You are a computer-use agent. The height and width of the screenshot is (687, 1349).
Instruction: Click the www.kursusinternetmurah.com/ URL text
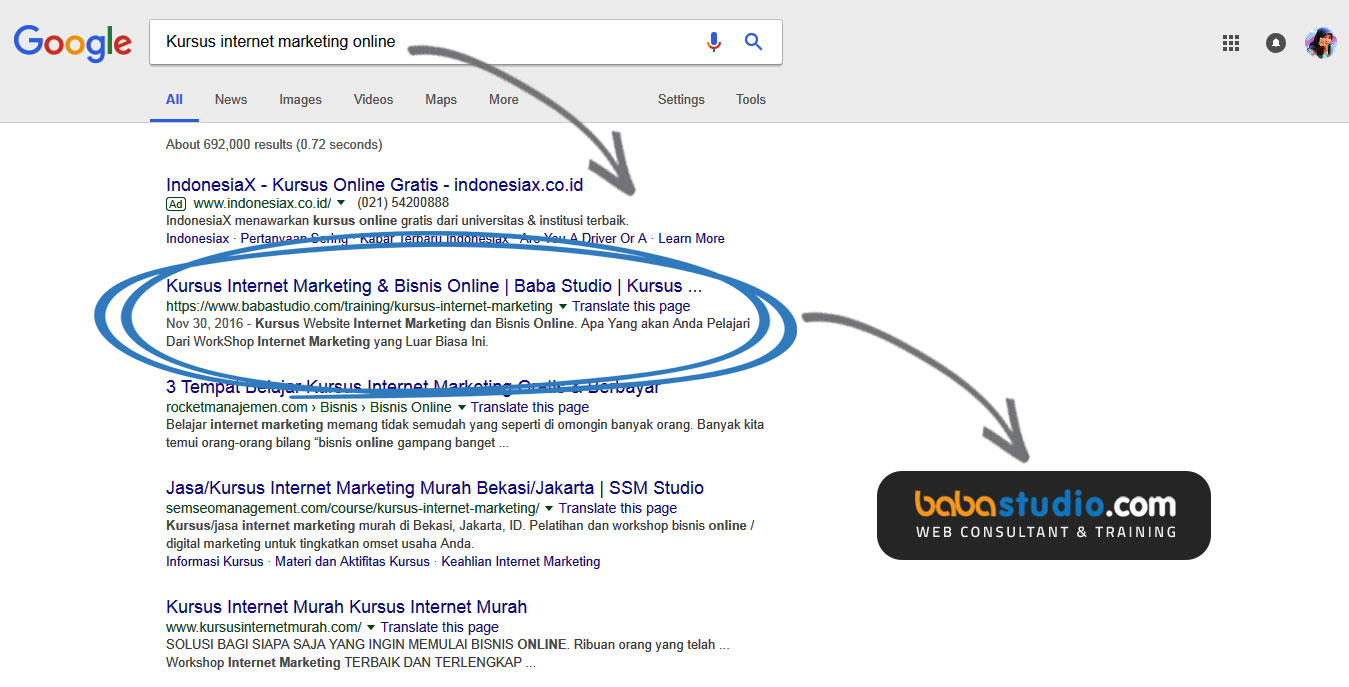pyautogui.click(x=264, y=627)
